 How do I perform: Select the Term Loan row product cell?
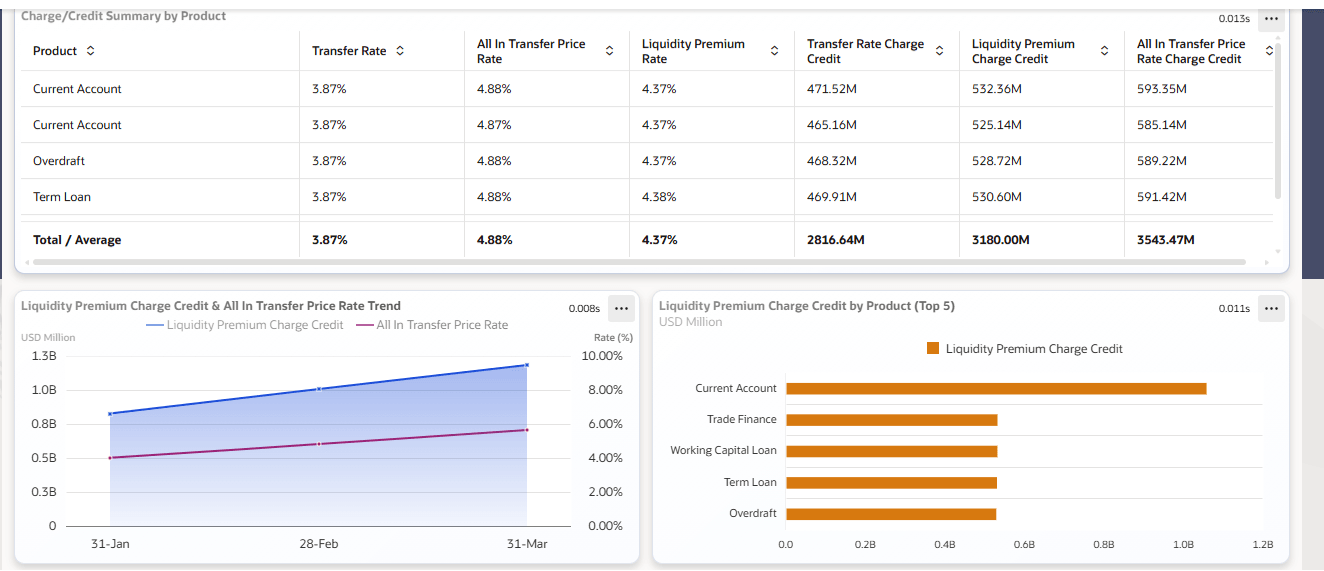(x=159, y=197)
